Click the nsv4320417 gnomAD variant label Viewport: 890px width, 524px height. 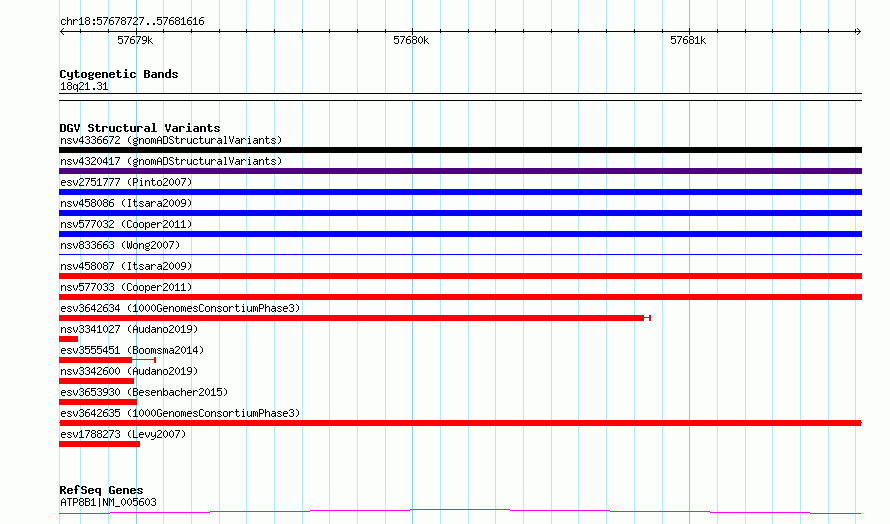pyautogui.click(x=171, y=161)
